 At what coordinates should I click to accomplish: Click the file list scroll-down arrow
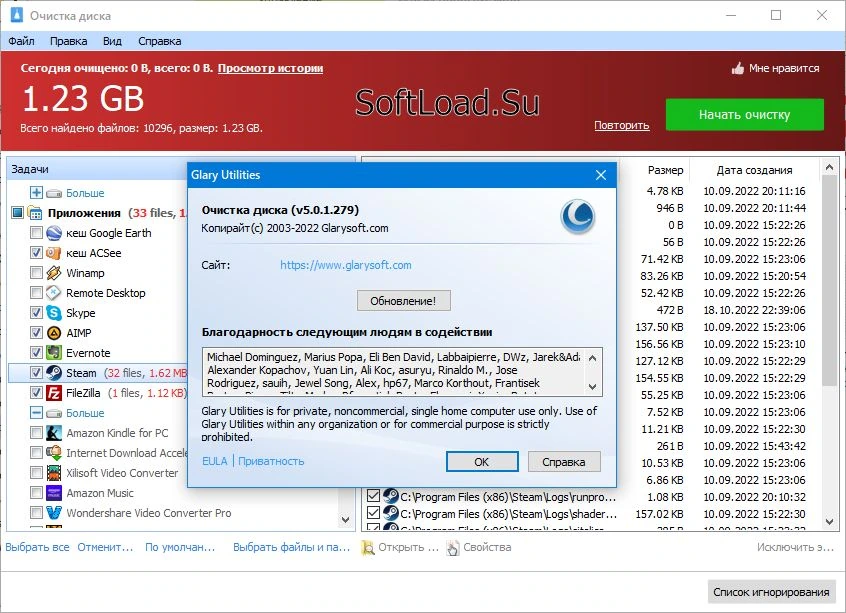click(x=830, y=521)
